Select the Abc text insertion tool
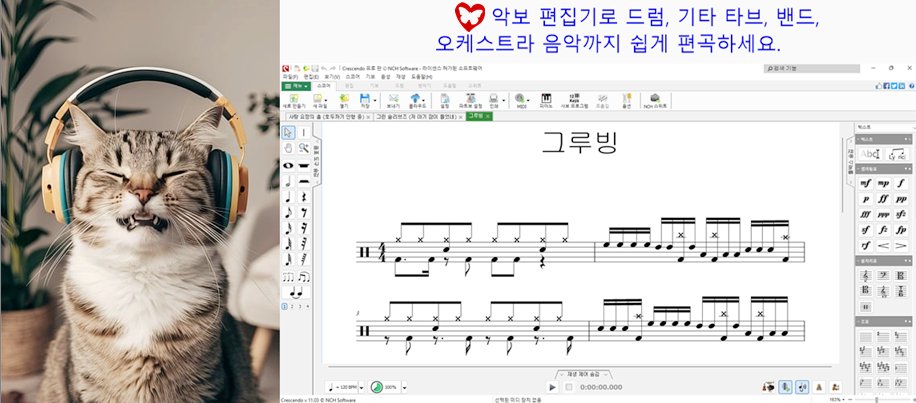916x403 pixels. coord(870,154)
